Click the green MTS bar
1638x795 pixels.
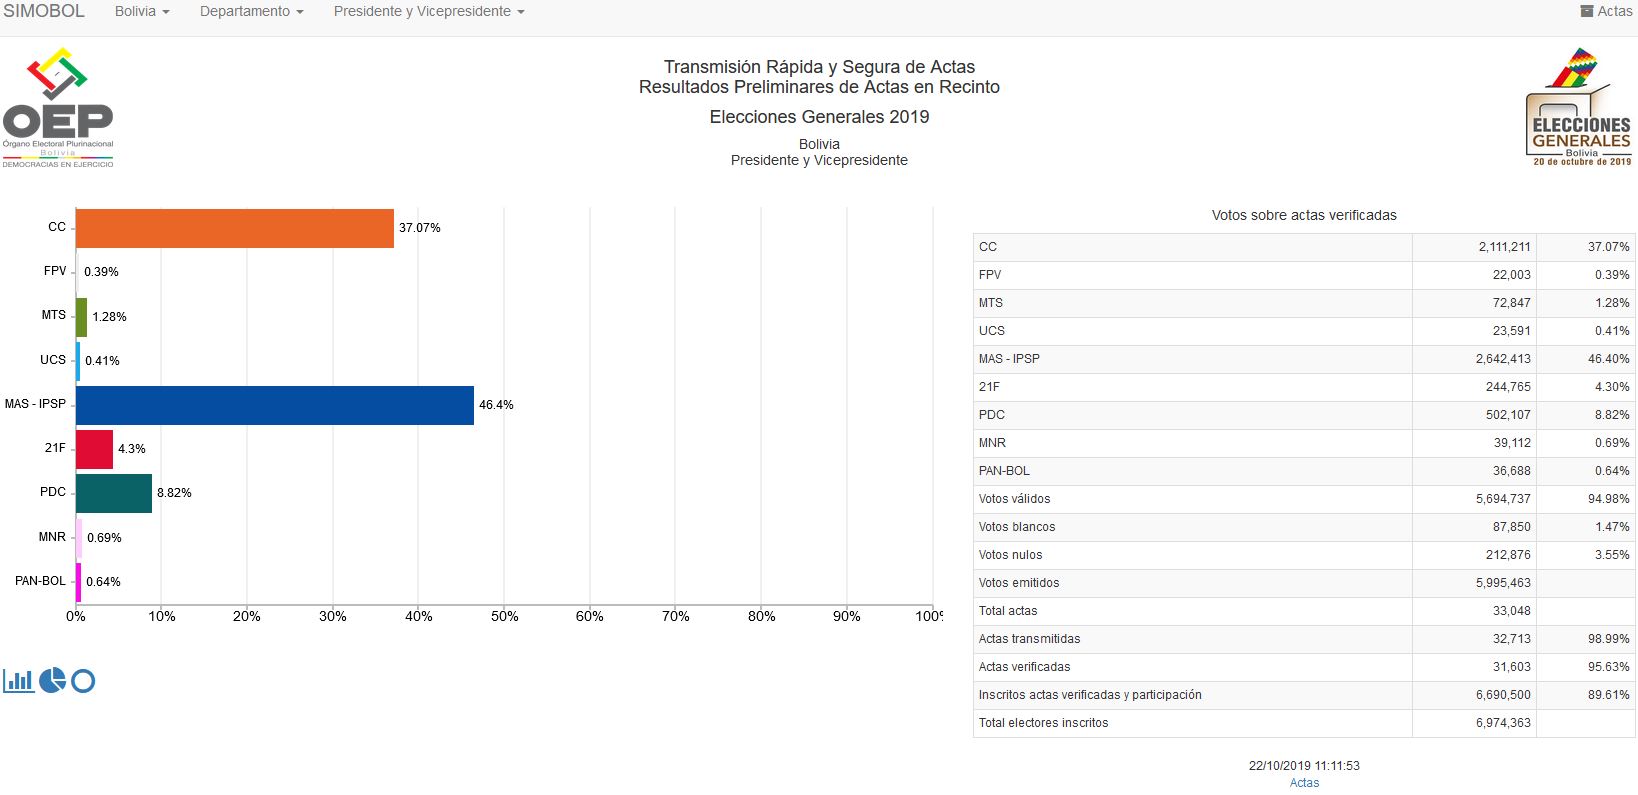(x=81, y=317)
